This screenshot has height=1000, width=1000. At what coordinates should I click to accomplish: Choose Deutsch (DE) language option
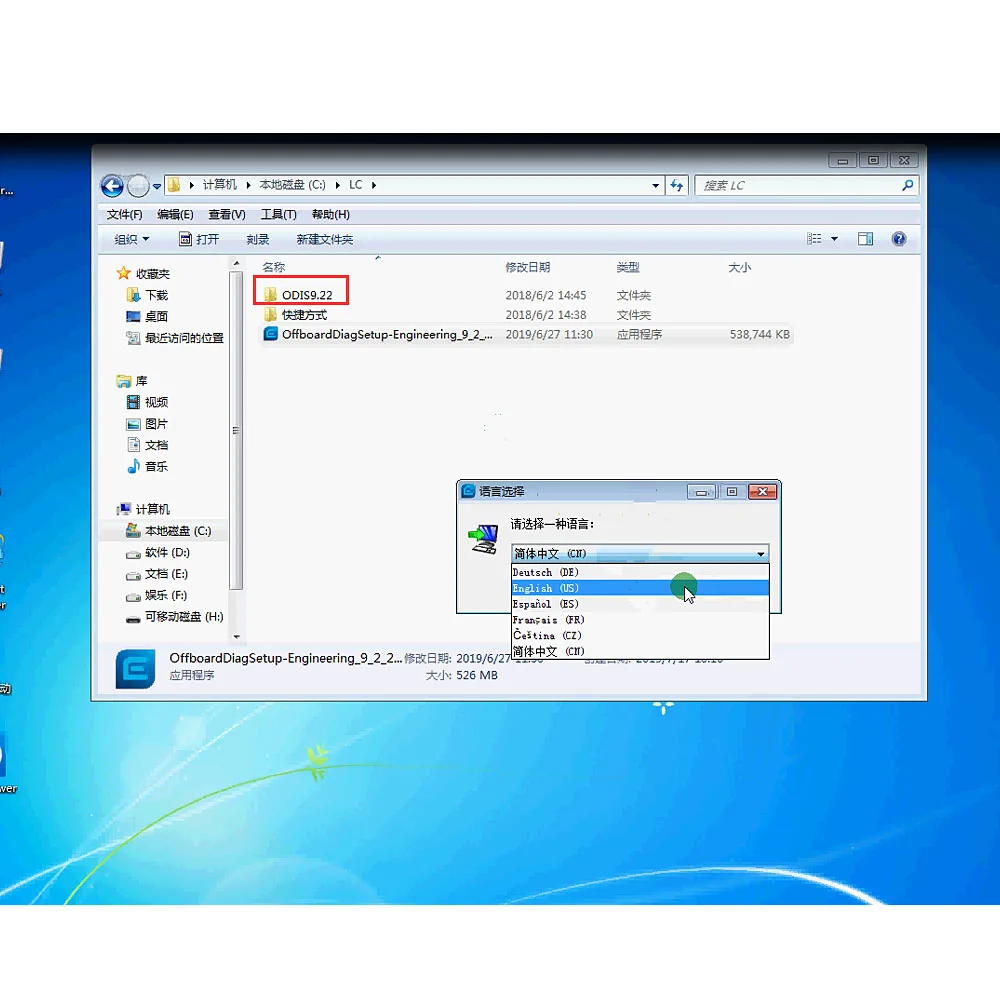point(640,573)
